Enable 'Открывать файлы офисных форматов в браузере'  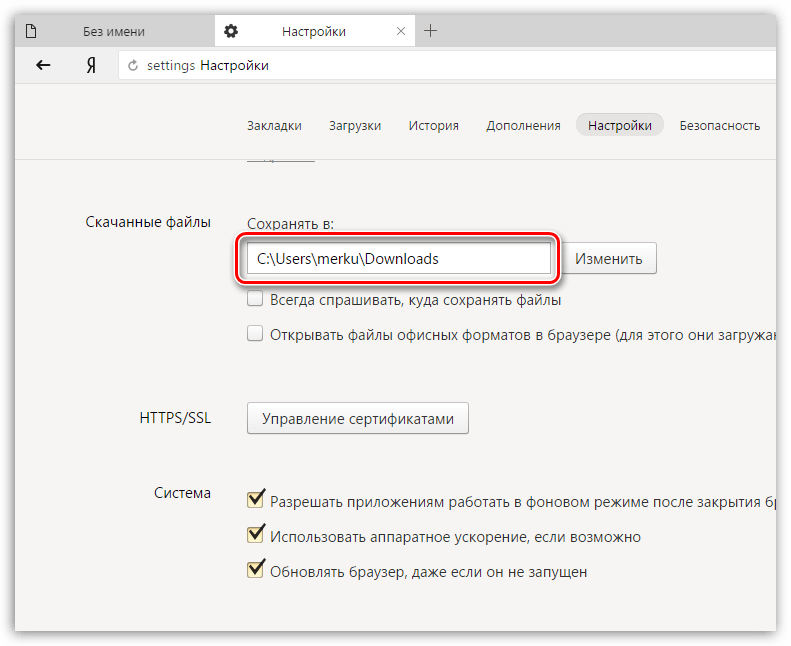pyautogui.click(x=255, y=333)
